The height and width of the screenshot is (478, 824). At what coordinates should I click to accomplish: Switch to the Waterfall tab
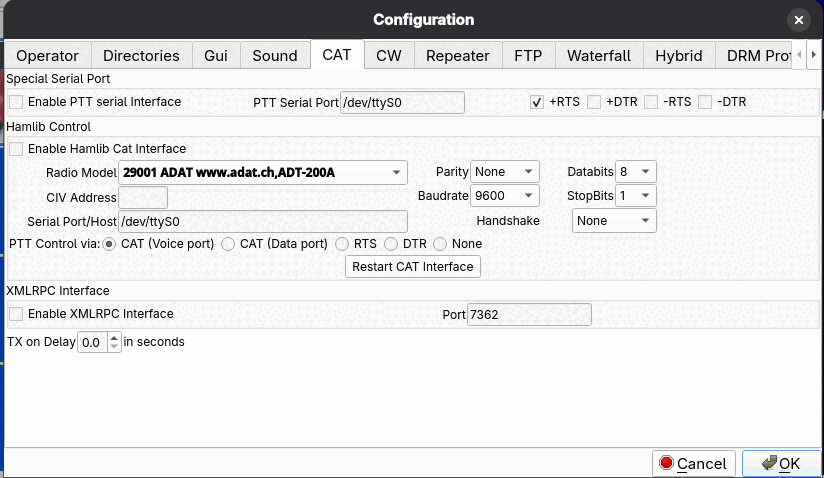599,56
